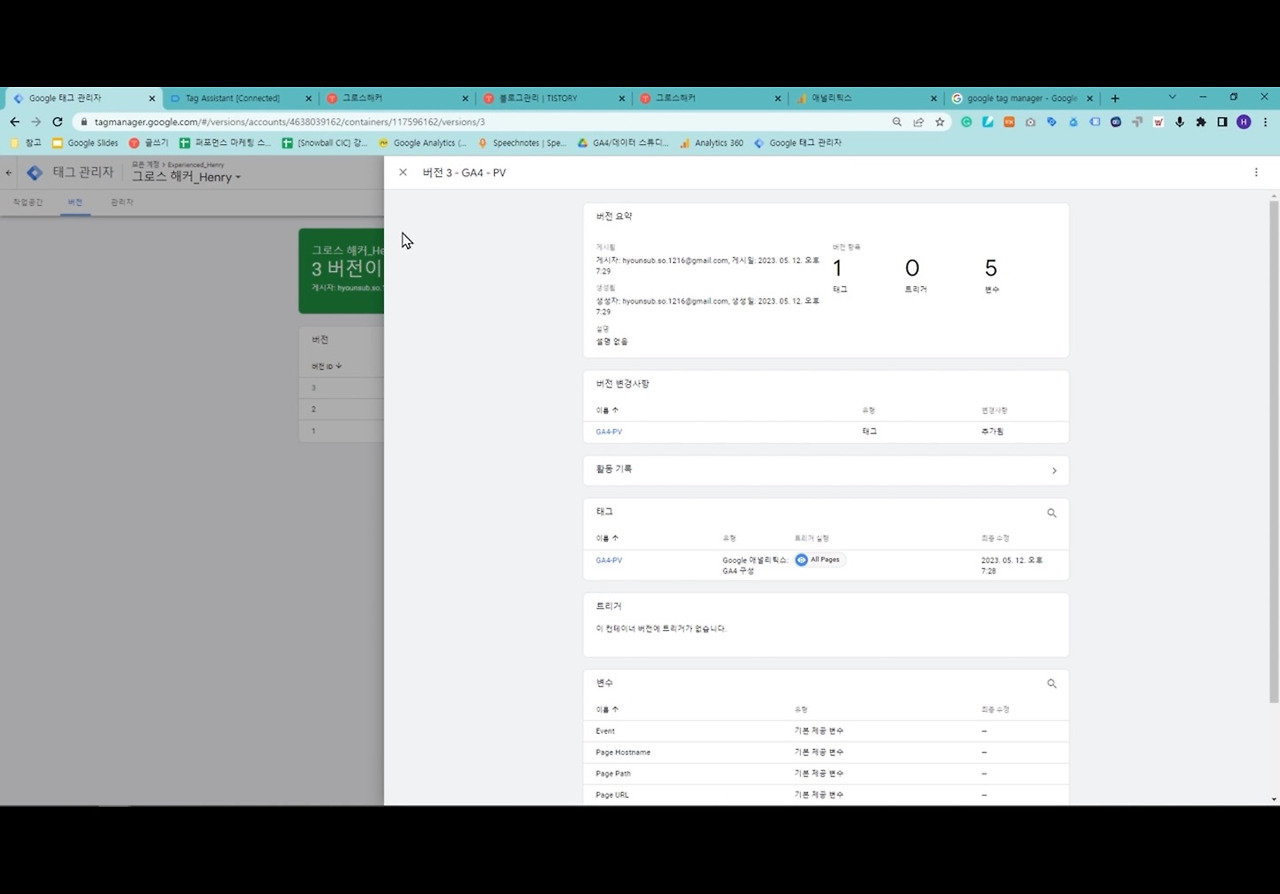Open the Speechnotes bookmark
The width and height of the screenshot is (1280, 894).
coord(522,143)
